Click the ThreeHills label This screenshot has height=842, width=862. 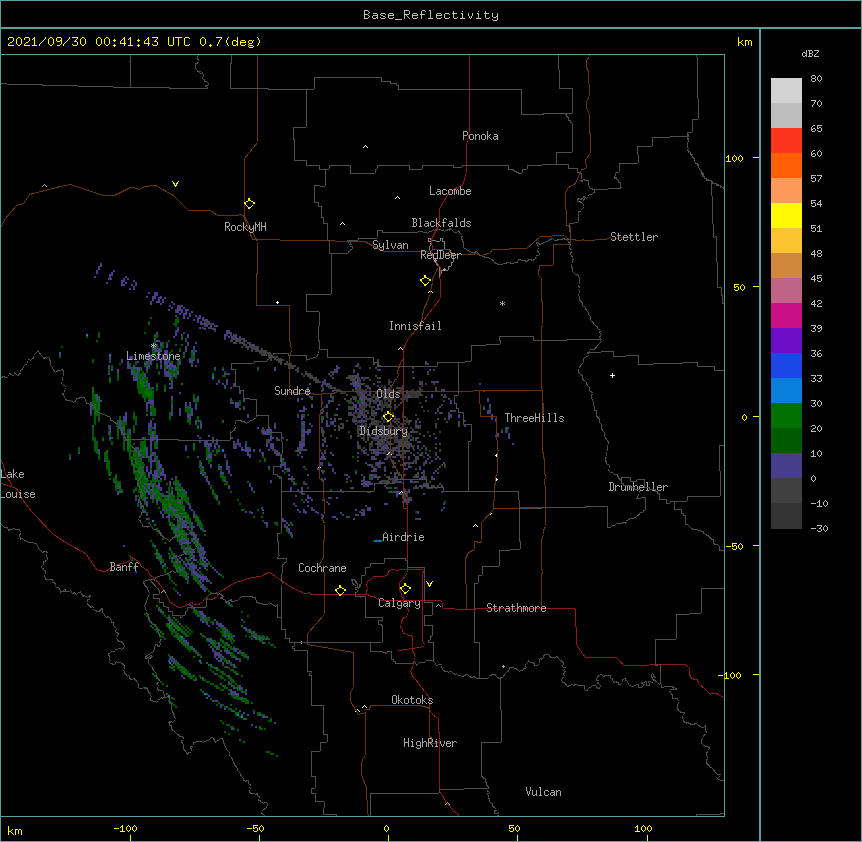(x=534, y=418)
